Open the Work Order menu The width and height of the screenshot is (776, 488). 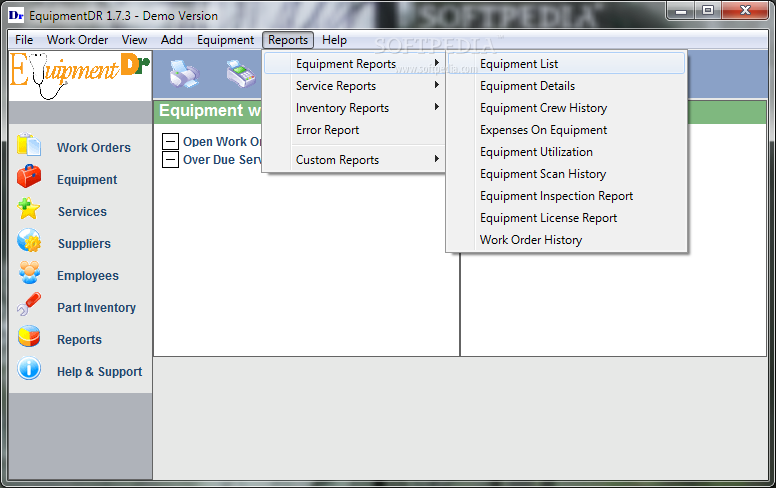77,40
